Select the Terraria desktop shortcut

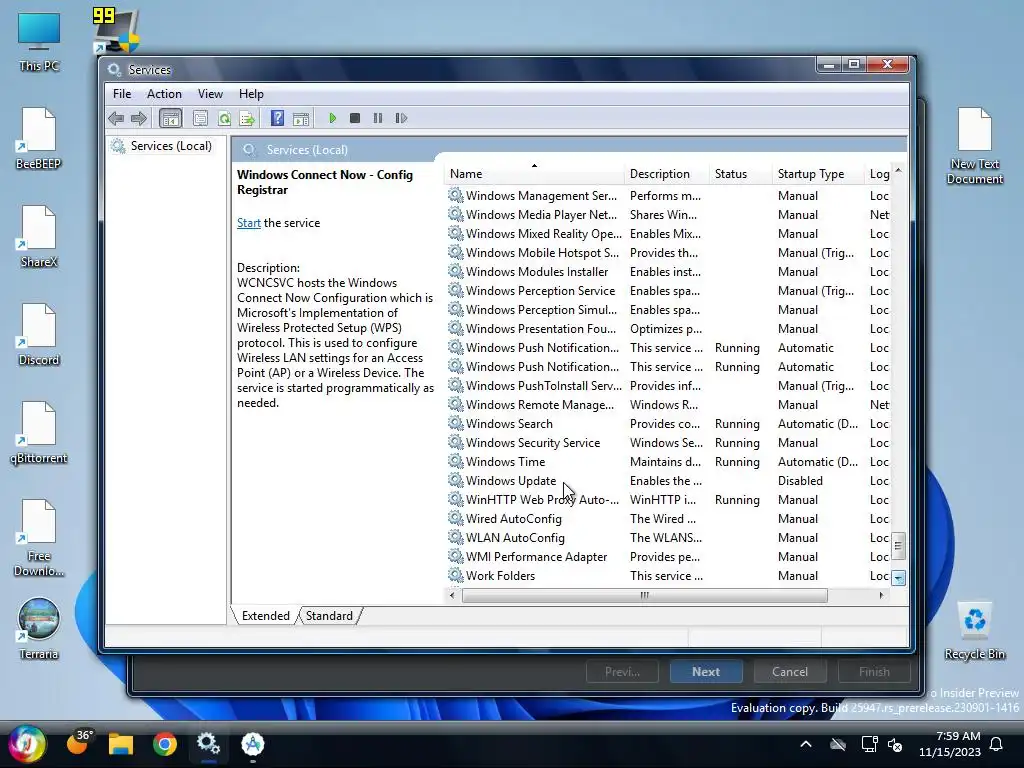[x=39, y=630]
